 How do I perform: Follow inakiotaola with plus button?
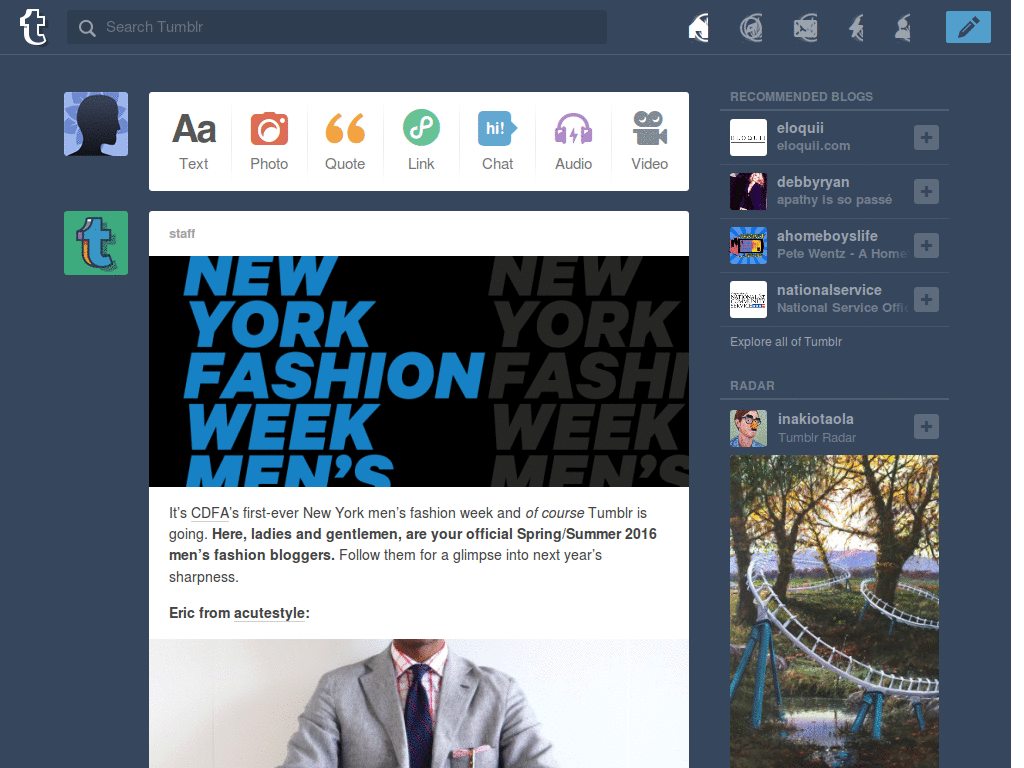[926, 426]
